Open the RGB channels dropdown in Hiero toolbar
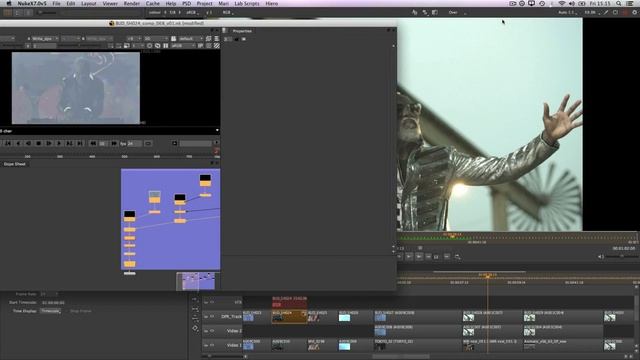Image resolution: width=640 pixels, height=360 pixels. [x=228, y=13]
